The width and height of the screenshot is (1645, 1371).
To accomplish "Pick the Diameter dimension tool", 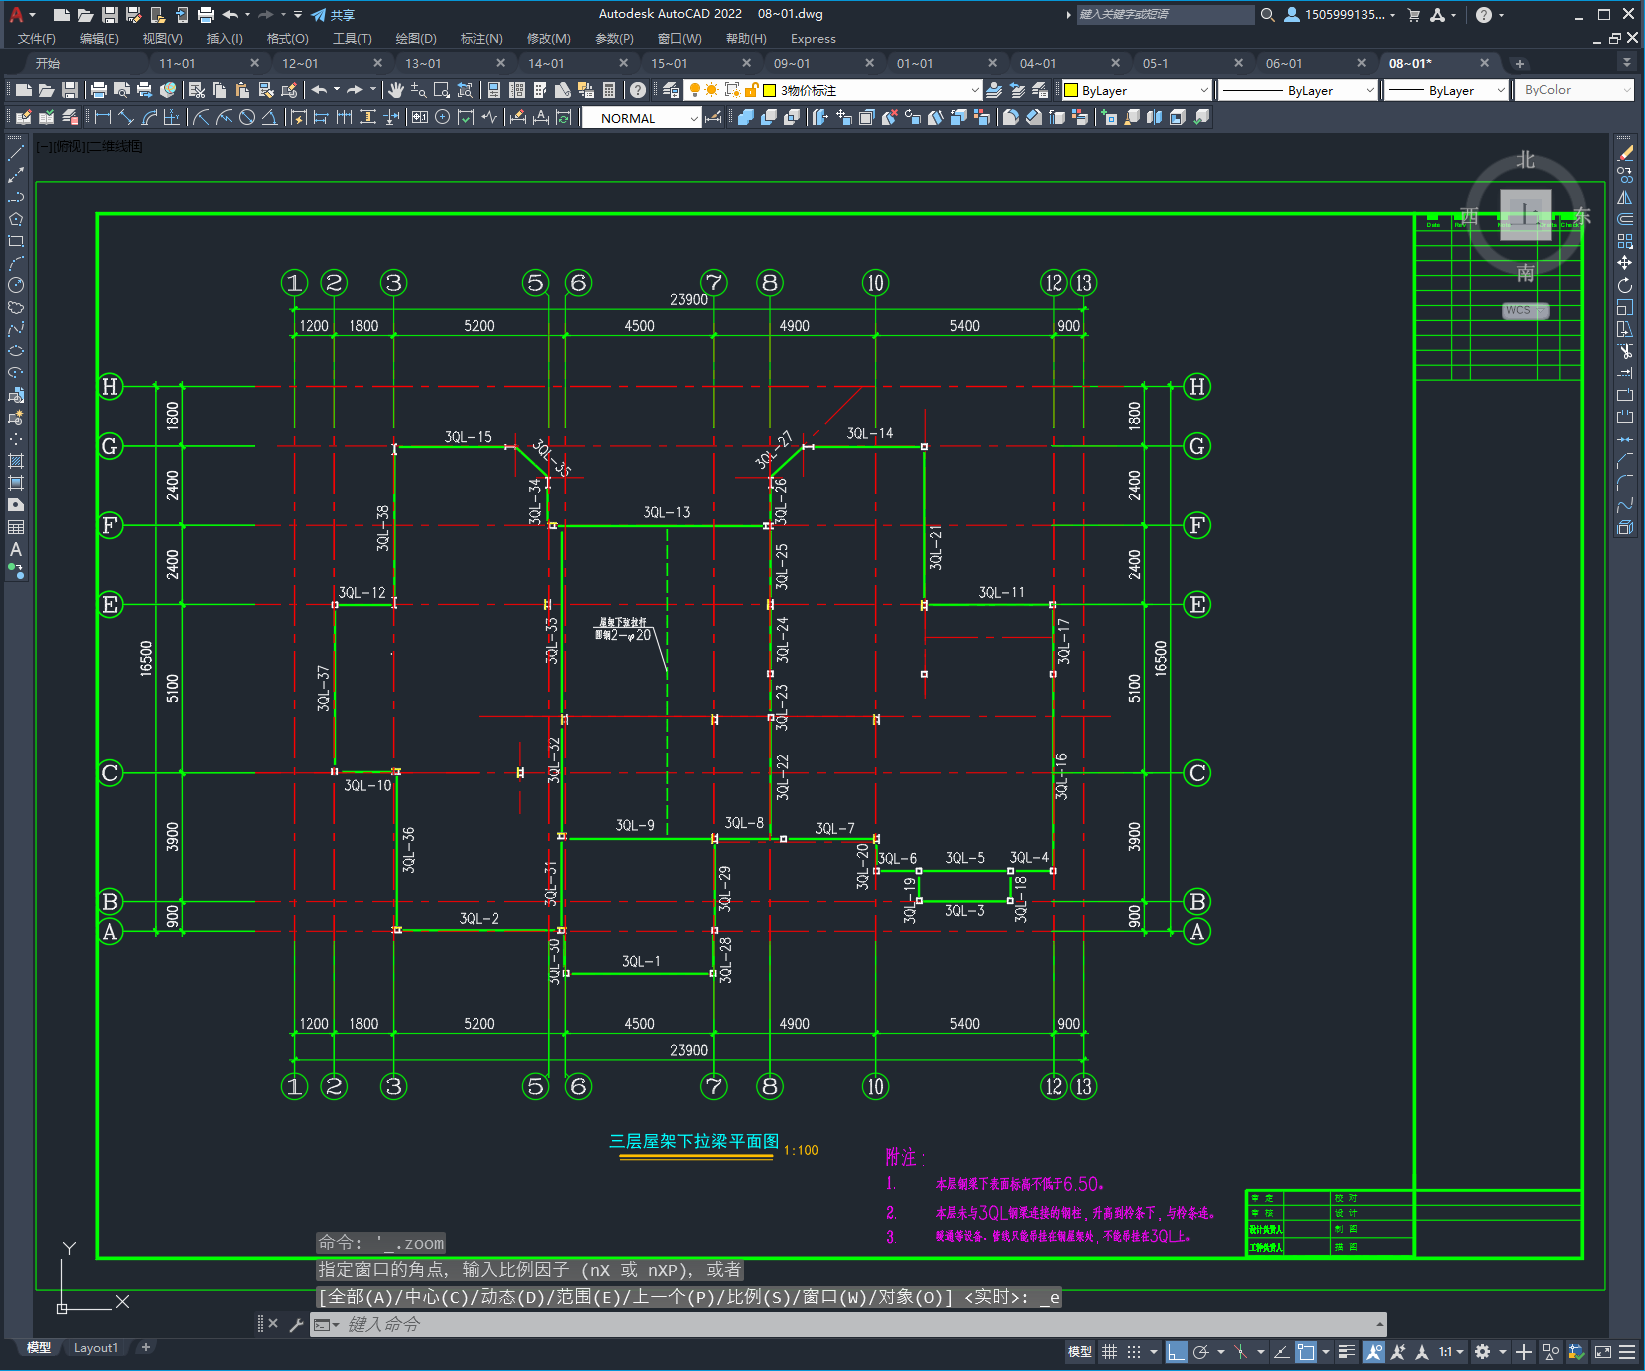I will coord(247,117).
